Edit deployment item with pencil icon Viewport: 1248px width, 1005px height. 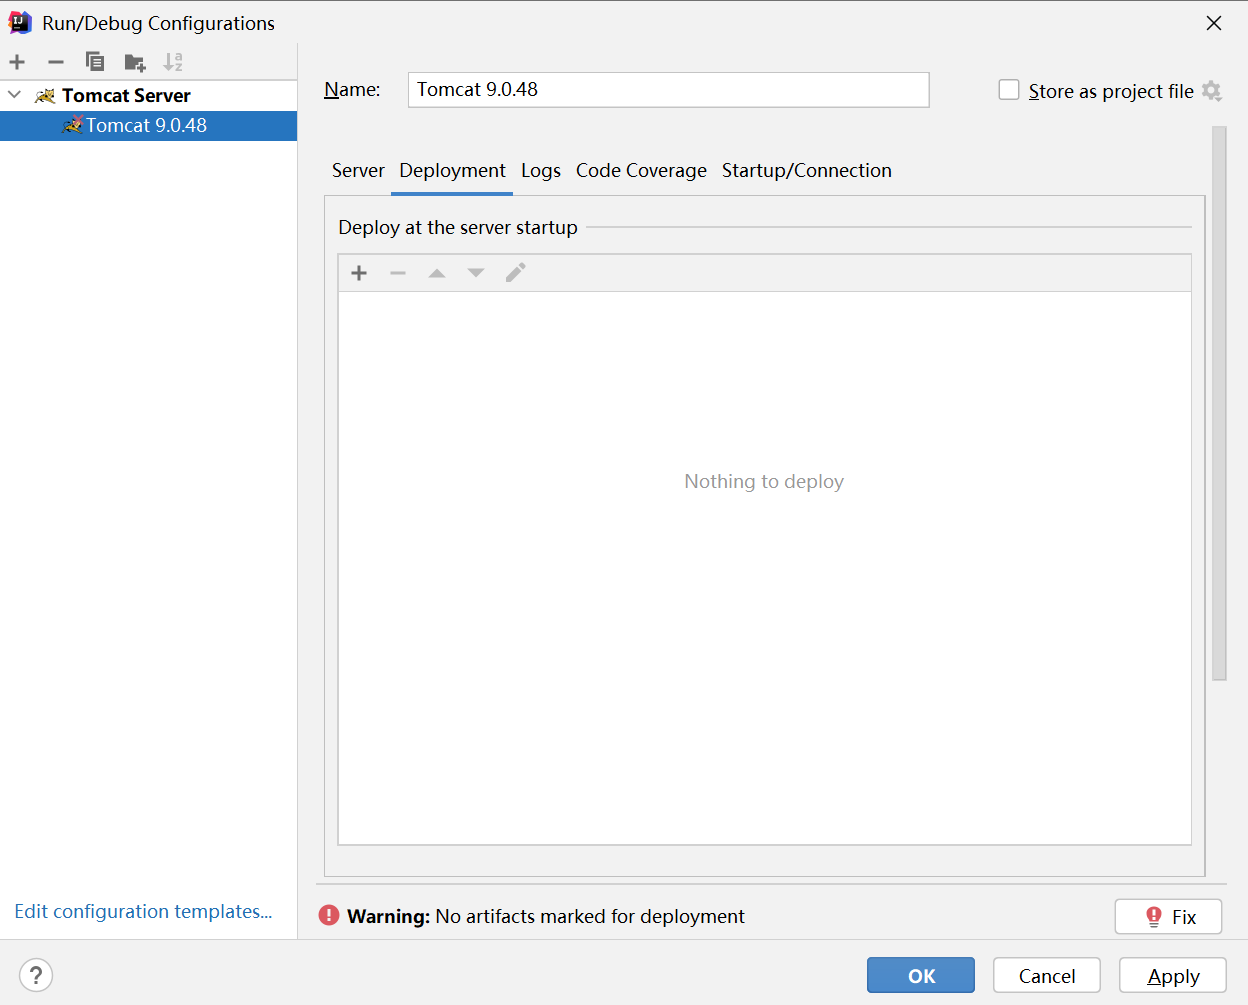515,273
